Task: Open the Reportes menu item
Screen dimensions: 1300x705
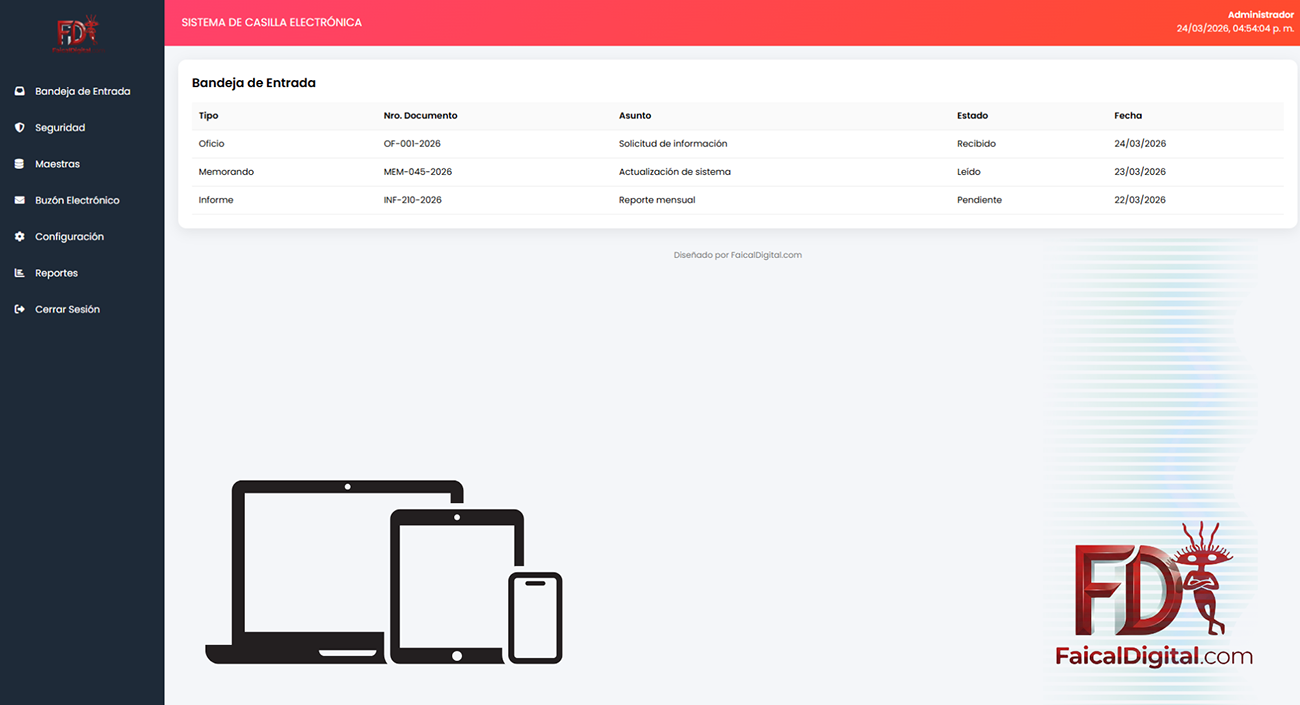Action: tap(56, 273)
